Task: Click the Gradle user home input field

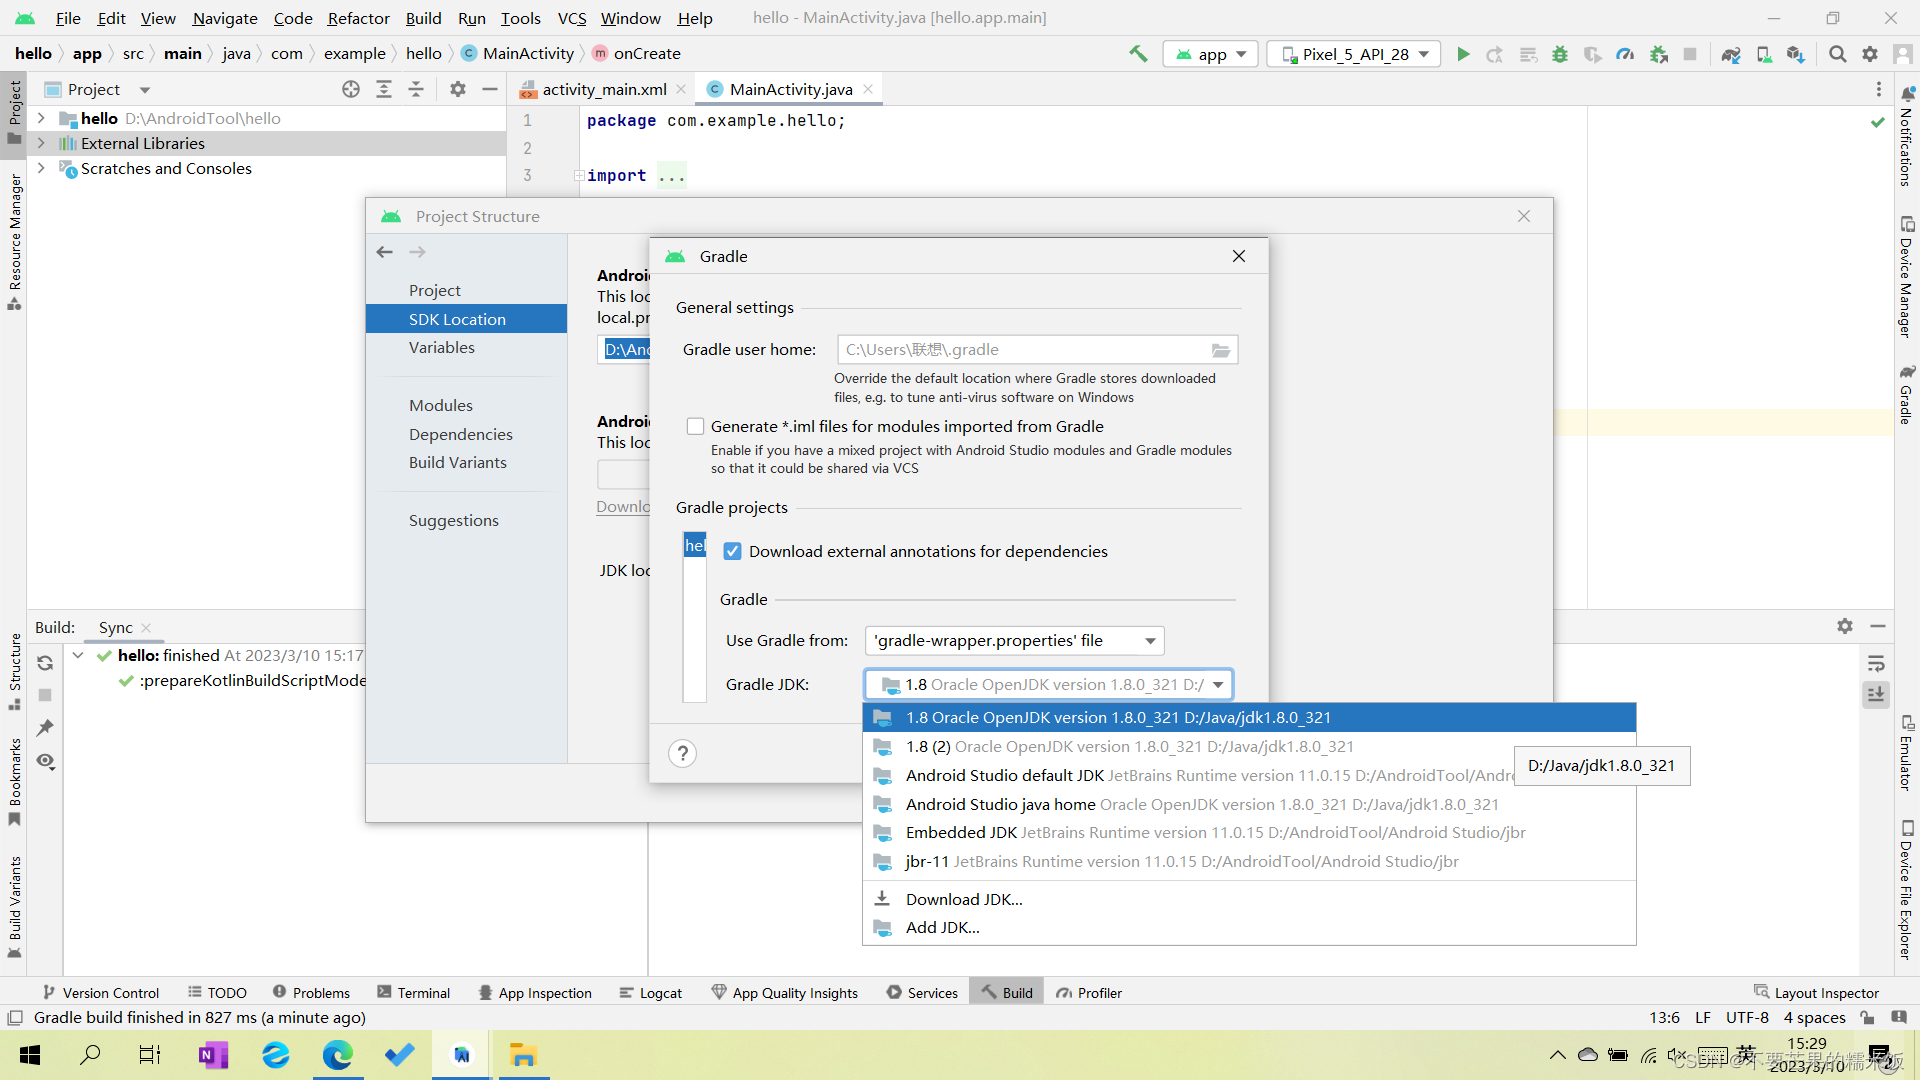Action: [x=1026, y=348]
